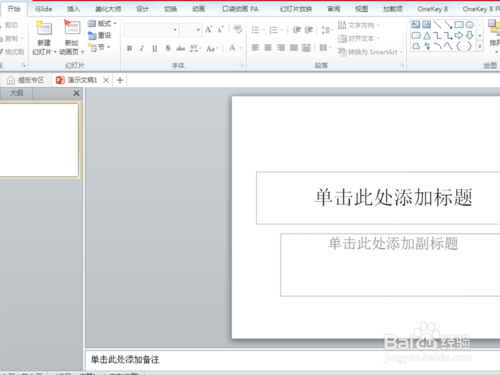Image resolution: width=500 pixels, height=375 pixels.
Task: Select the down block arrow shape
Action: (x=470, y=35)
